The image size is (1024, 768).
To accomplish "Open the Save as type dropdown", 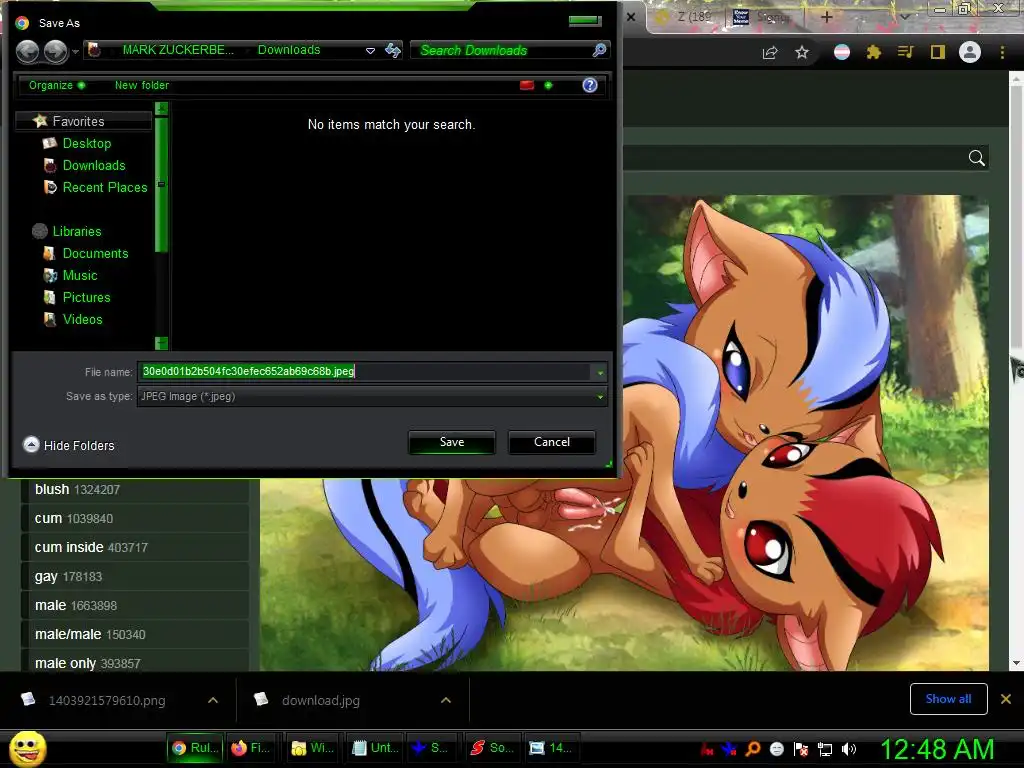I will 372,396.
